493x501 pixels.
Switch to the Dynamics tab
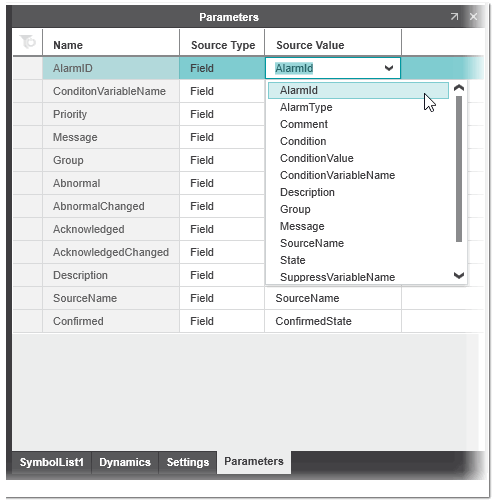[125, 462]
